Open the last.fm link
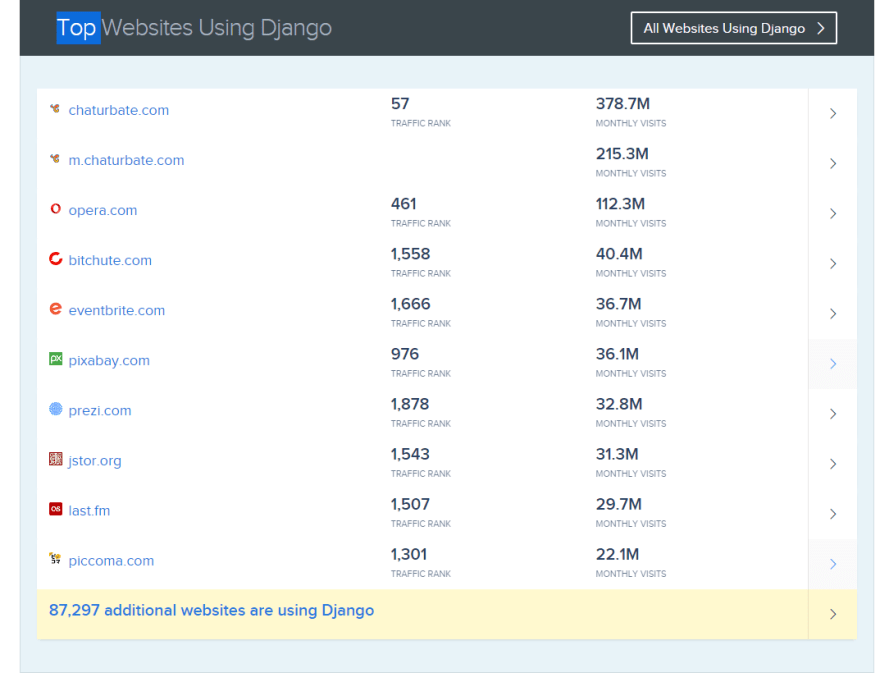Screen dimensions: 880x673 point(89,511)
